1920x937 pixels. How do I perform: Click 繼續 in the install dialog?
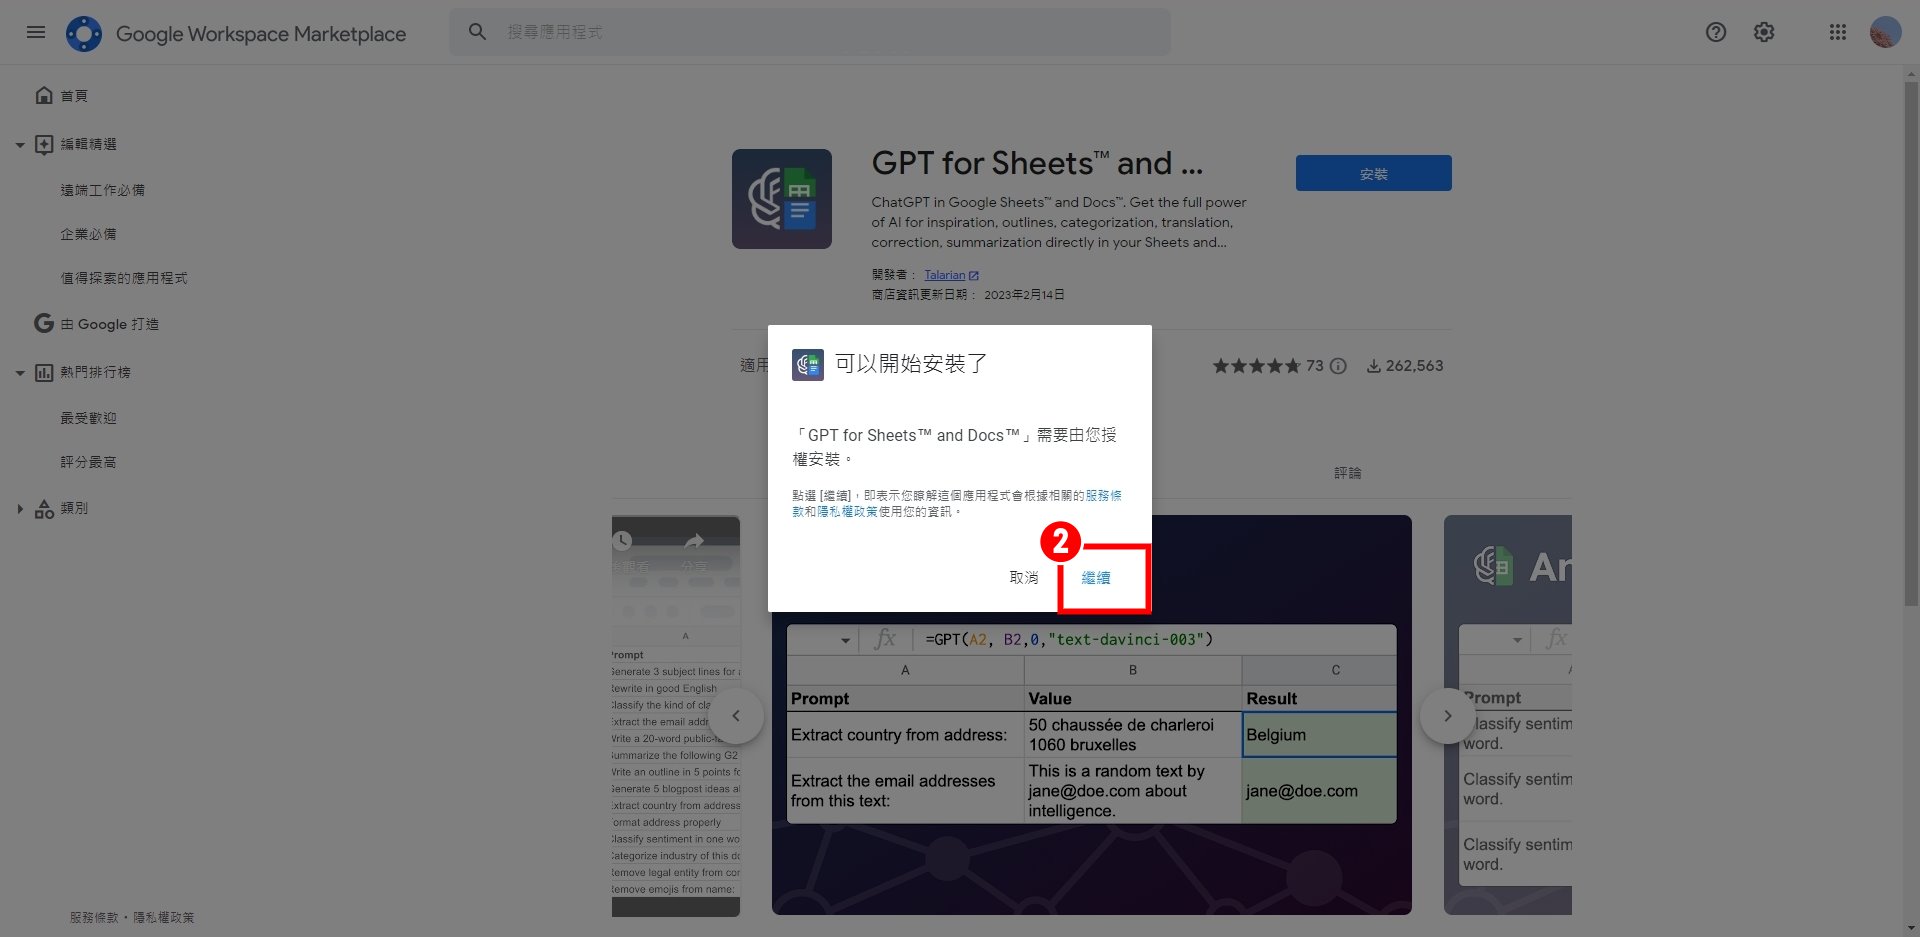click(x=1096, y=578)
